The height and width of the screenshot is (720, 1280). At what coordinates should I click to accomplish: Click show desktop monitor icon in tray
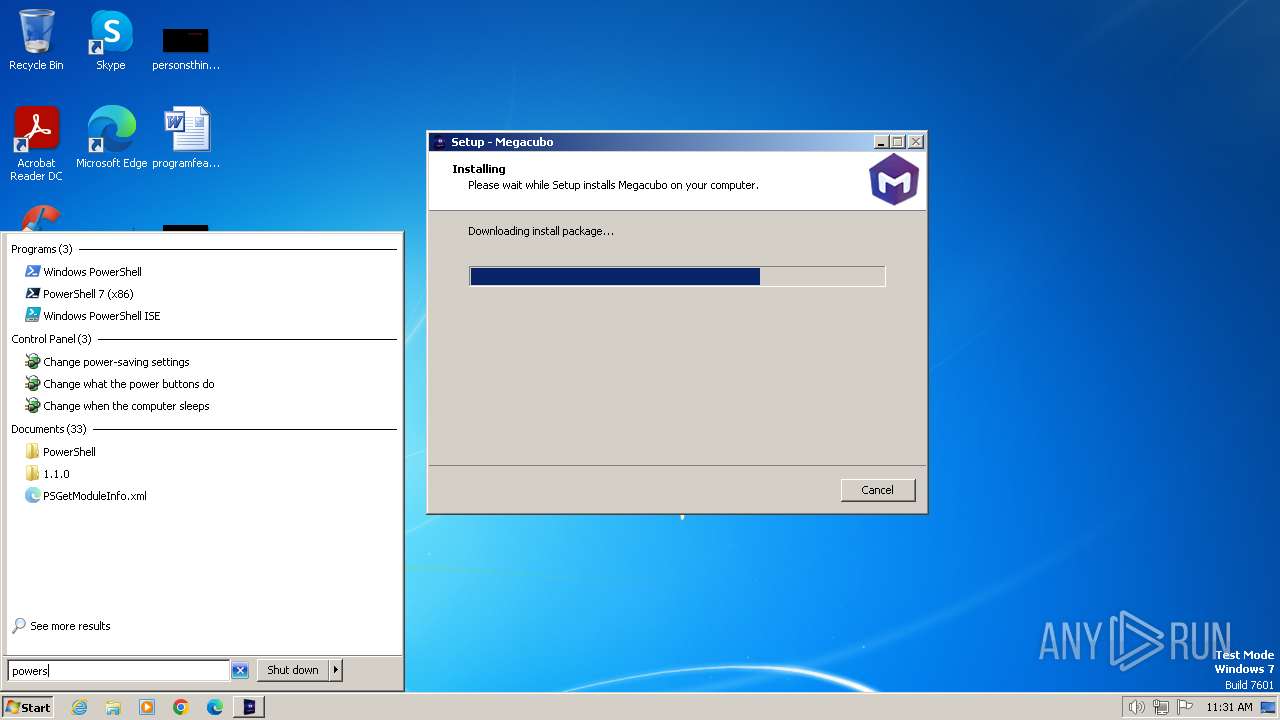(1268, 707)
